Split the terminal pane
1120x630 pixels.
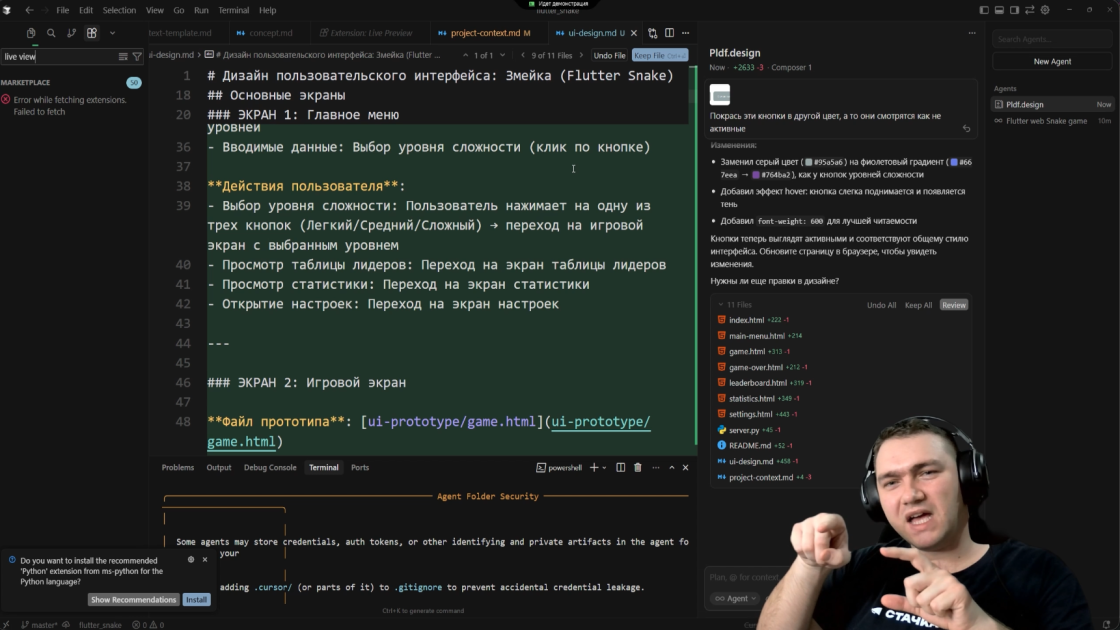coord(621,467)
